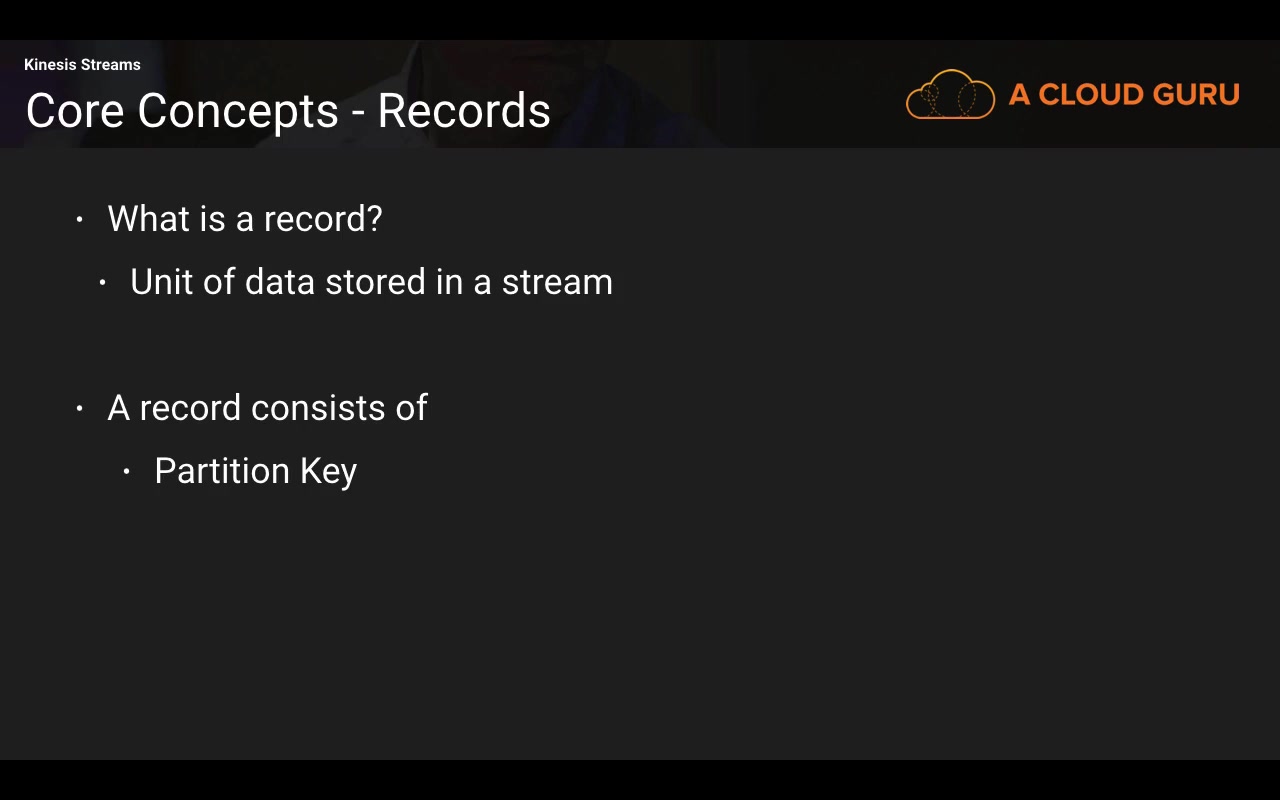Select "Unit of data stored in a stream" line
1280x800 pixels.
[371, 282]
